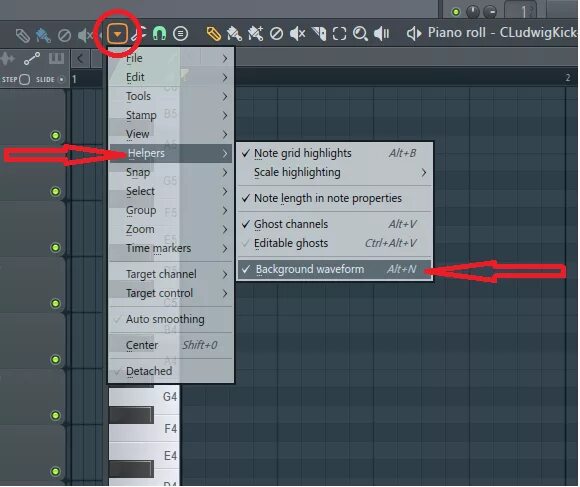Screen dimensions: 580x487
Task: Uncheck Note grid highlights
Action: pos(334,153)
